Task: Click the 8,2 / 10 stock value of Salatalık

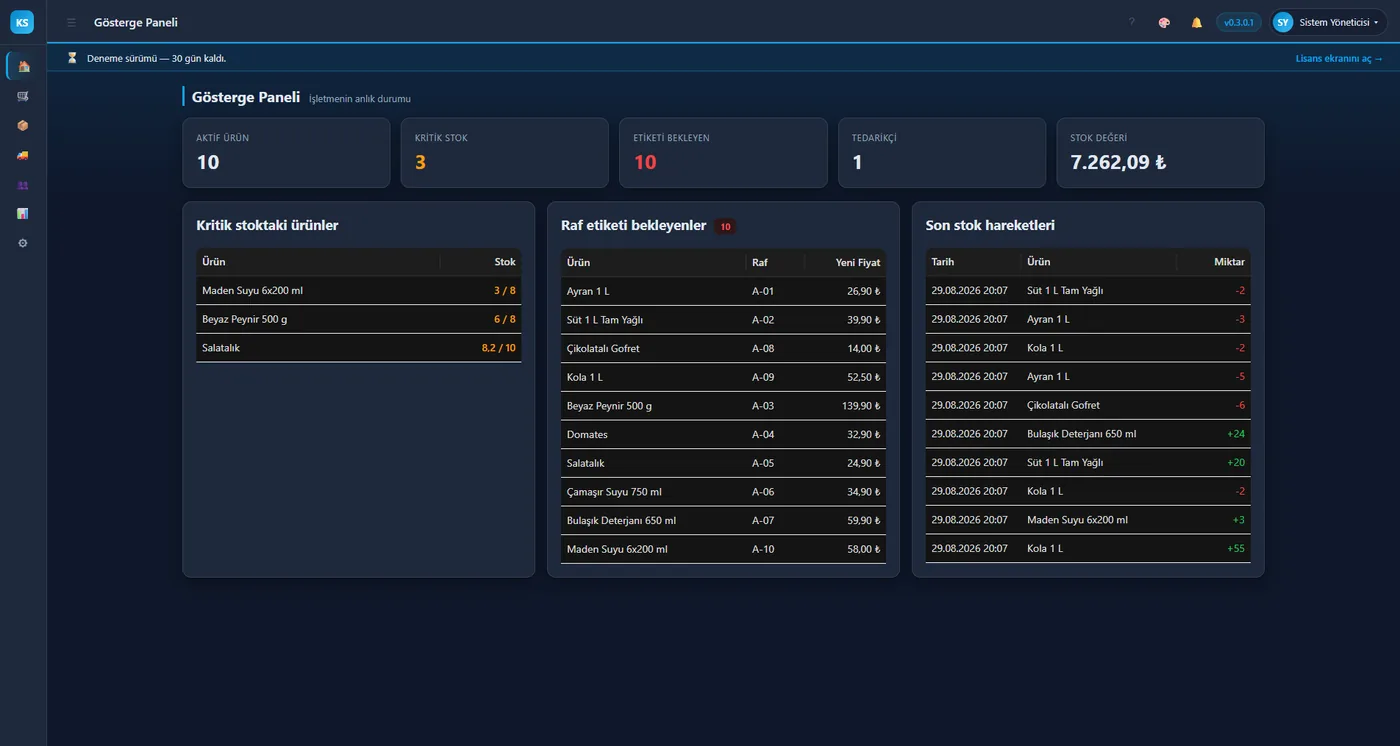Action: coord(498,348)
